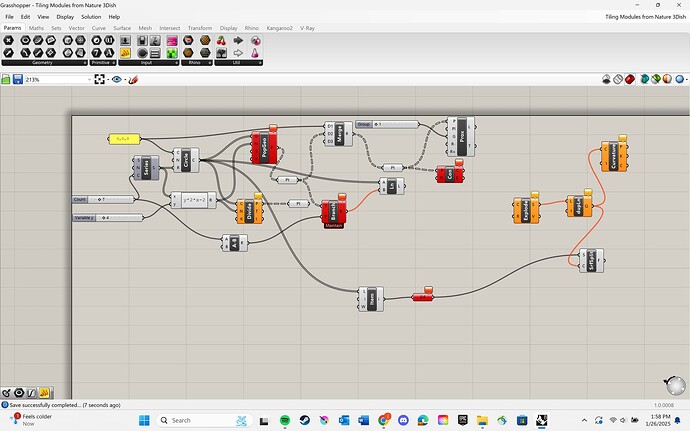The height and width of the screenshot is (431, 690).
Task: Open the File menu
Action: pyautogui.click(x=9, y=17)
